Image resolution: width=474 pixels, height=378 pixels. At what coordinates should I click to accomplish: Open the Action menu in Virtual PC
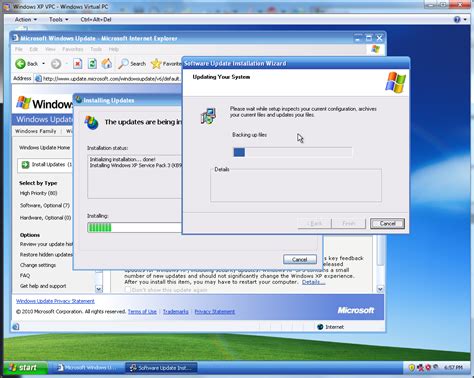point(26,19)
